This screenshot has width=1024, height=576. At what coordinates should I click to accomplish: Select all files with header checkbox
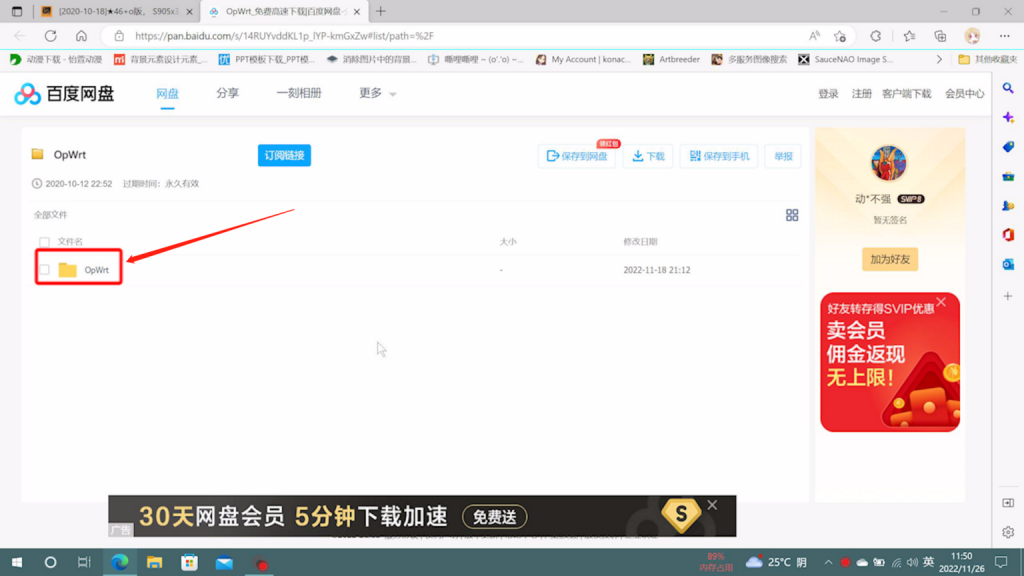[44, 242]
